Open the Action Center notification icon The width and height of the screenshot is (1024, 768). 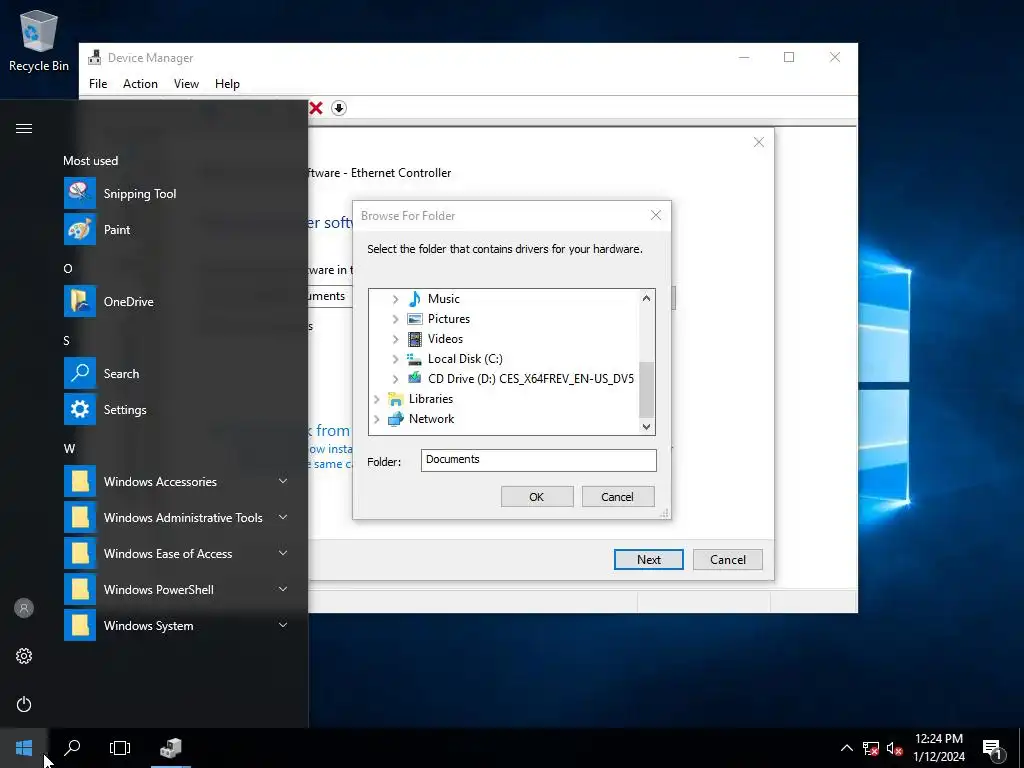coord(992,748)
